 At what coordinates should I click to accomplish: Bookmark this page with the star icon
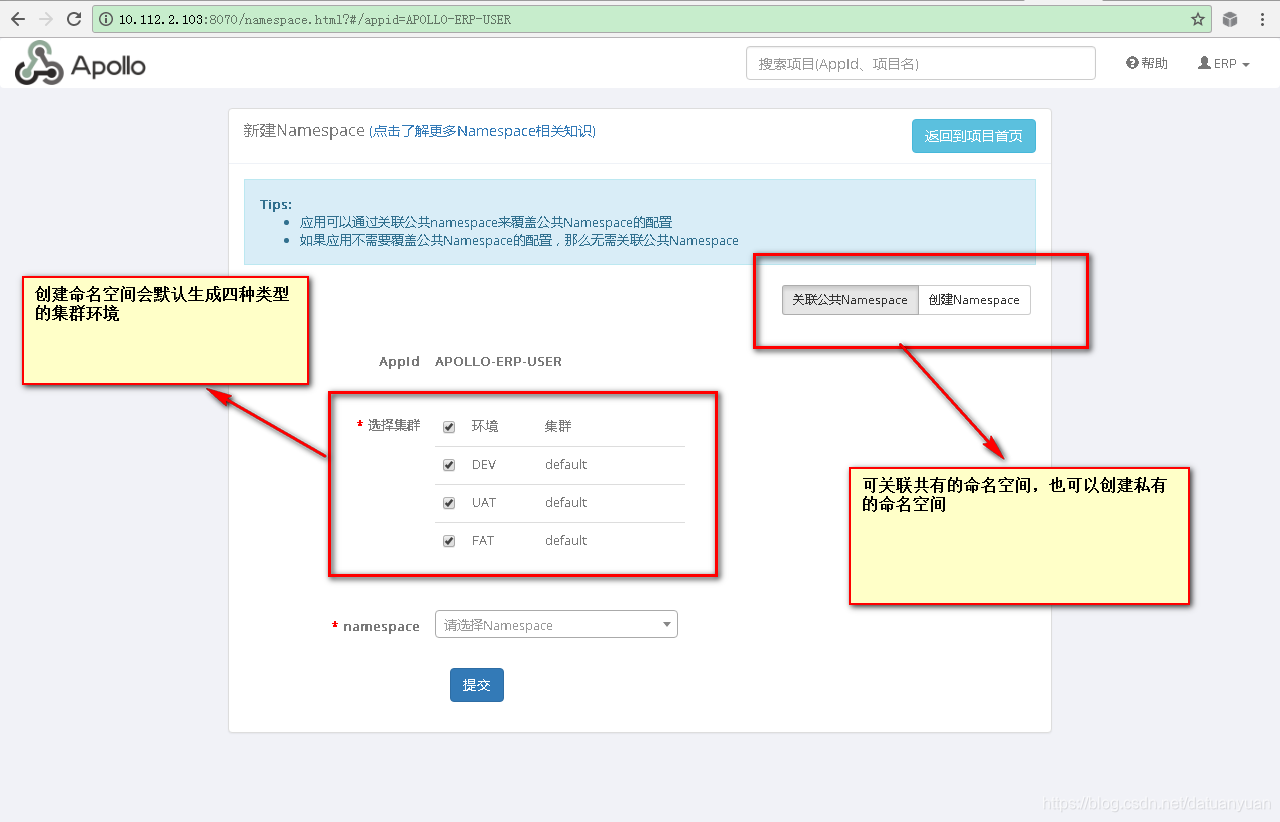click(x=1198, y=19)
